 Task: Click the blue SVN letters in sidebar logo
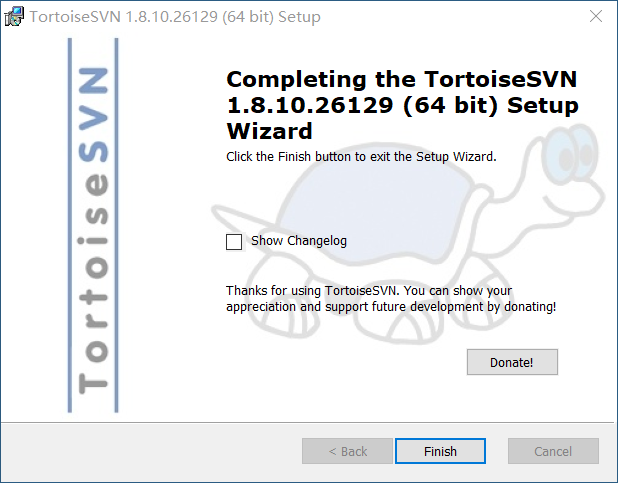[x=93, y=115]
